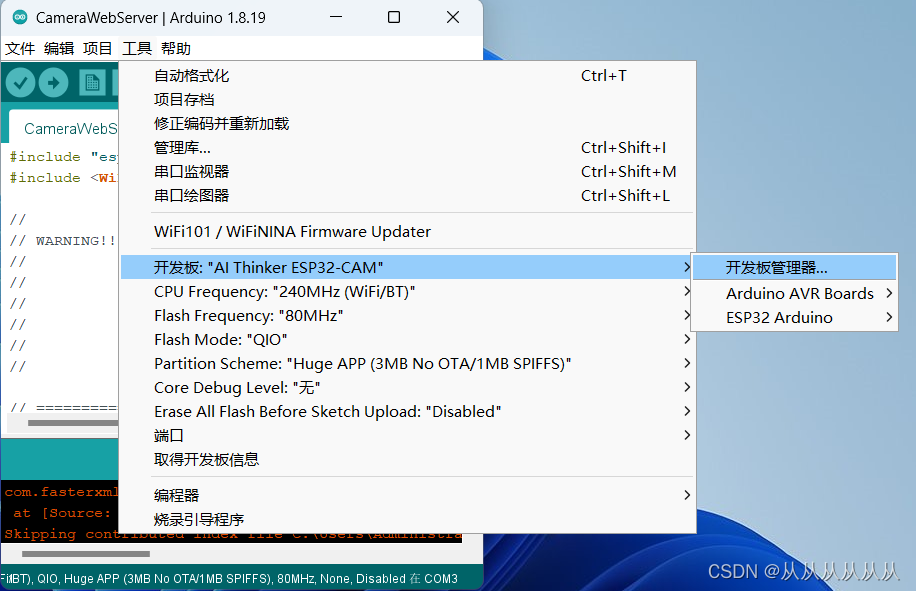916x591 pixels.
Task: Click the com.fasterxml console error line
Action: [x=61, y=492]
